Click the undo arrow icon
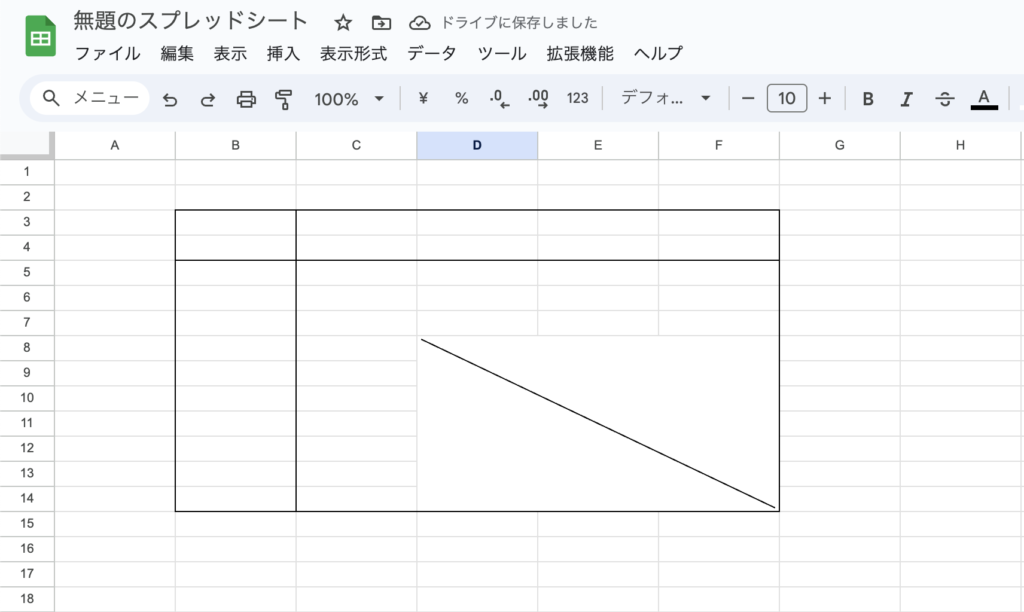This screenshot has height=612, width=1024. pyautogui.click(x=170, y=99)
